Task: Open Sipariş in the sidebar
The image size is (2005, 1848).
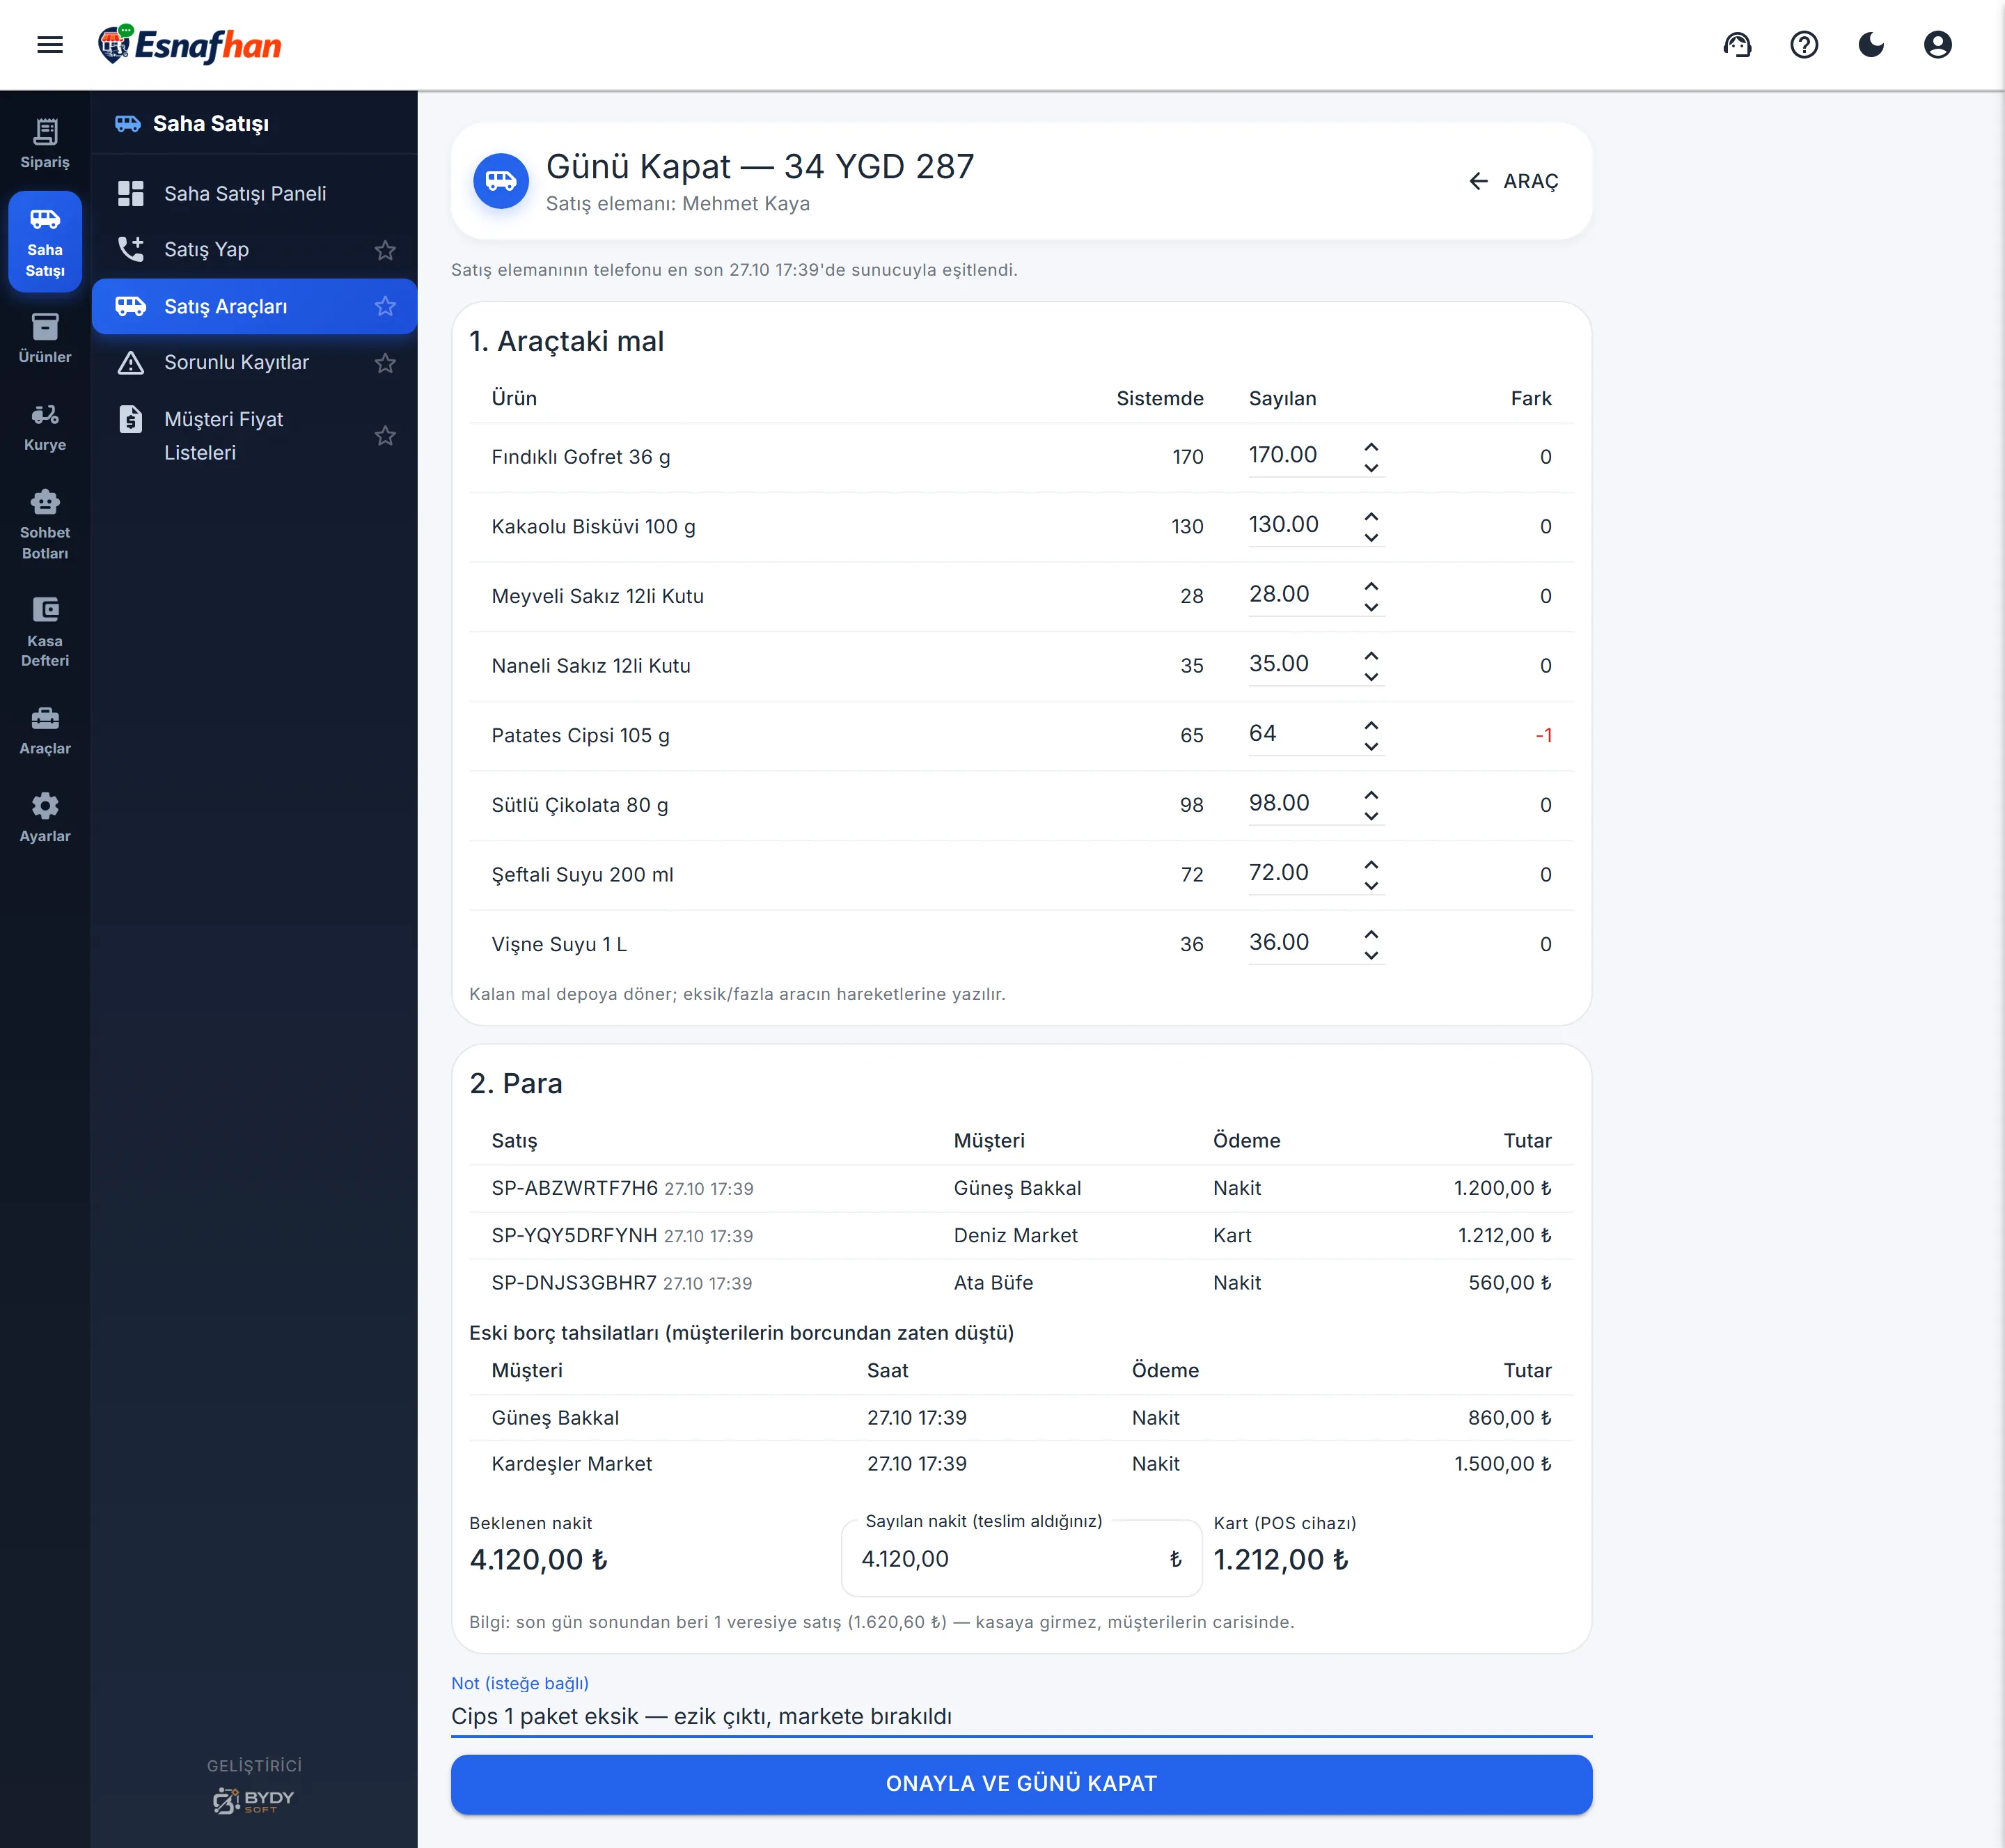Action: pyautogui.click(x=45, y=144)
